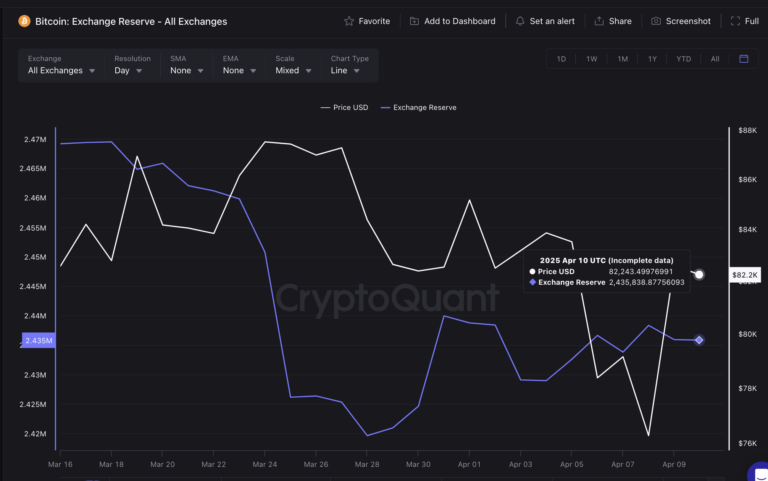Image resolution: width=768 pixels, height=481 pixels.
Task: Set an alert via bell icon
Action: point(520,21)
